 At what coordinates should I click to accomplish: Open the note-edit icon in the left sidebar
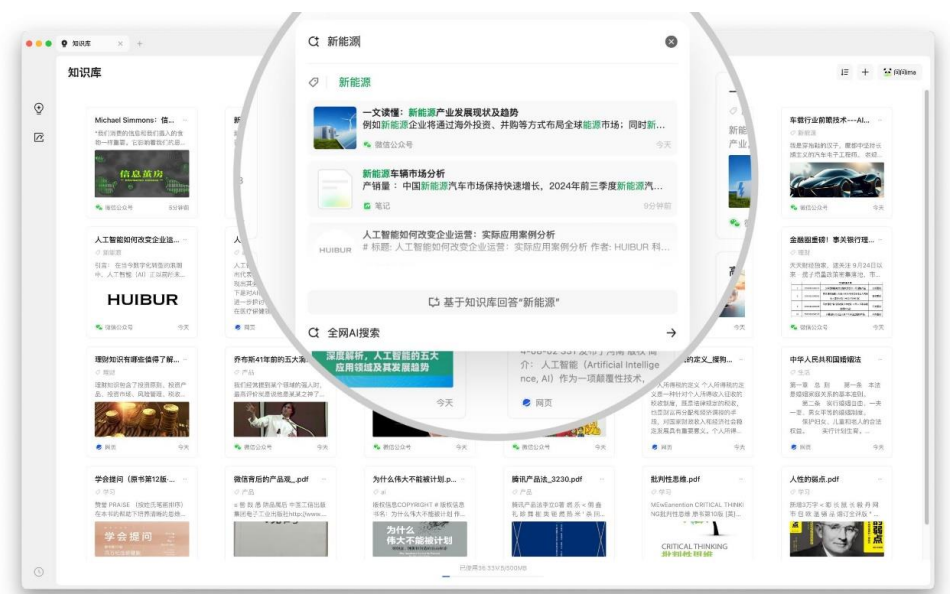point(39,138)
